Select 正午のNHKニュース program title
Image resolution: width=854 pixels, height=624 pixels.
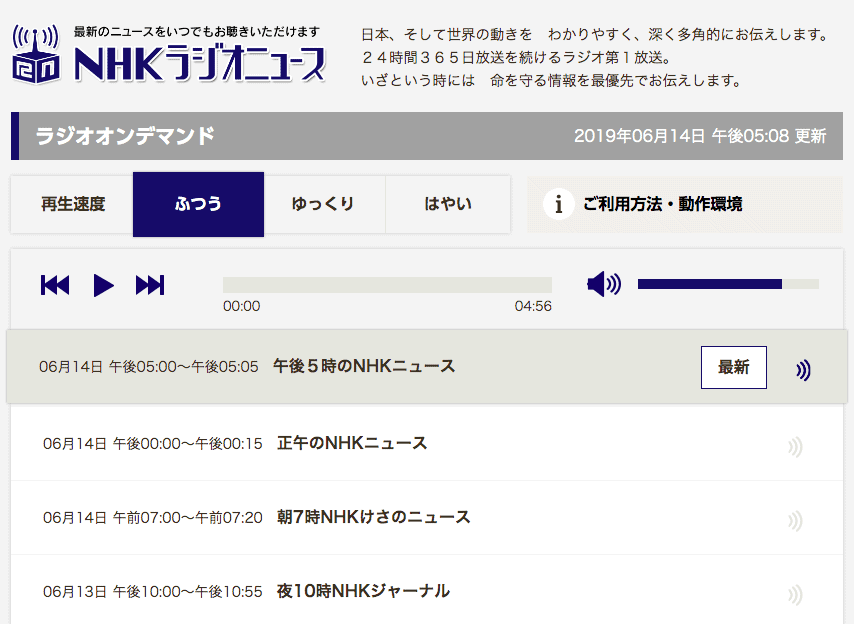pyautogui.click(x=352, y=443)
